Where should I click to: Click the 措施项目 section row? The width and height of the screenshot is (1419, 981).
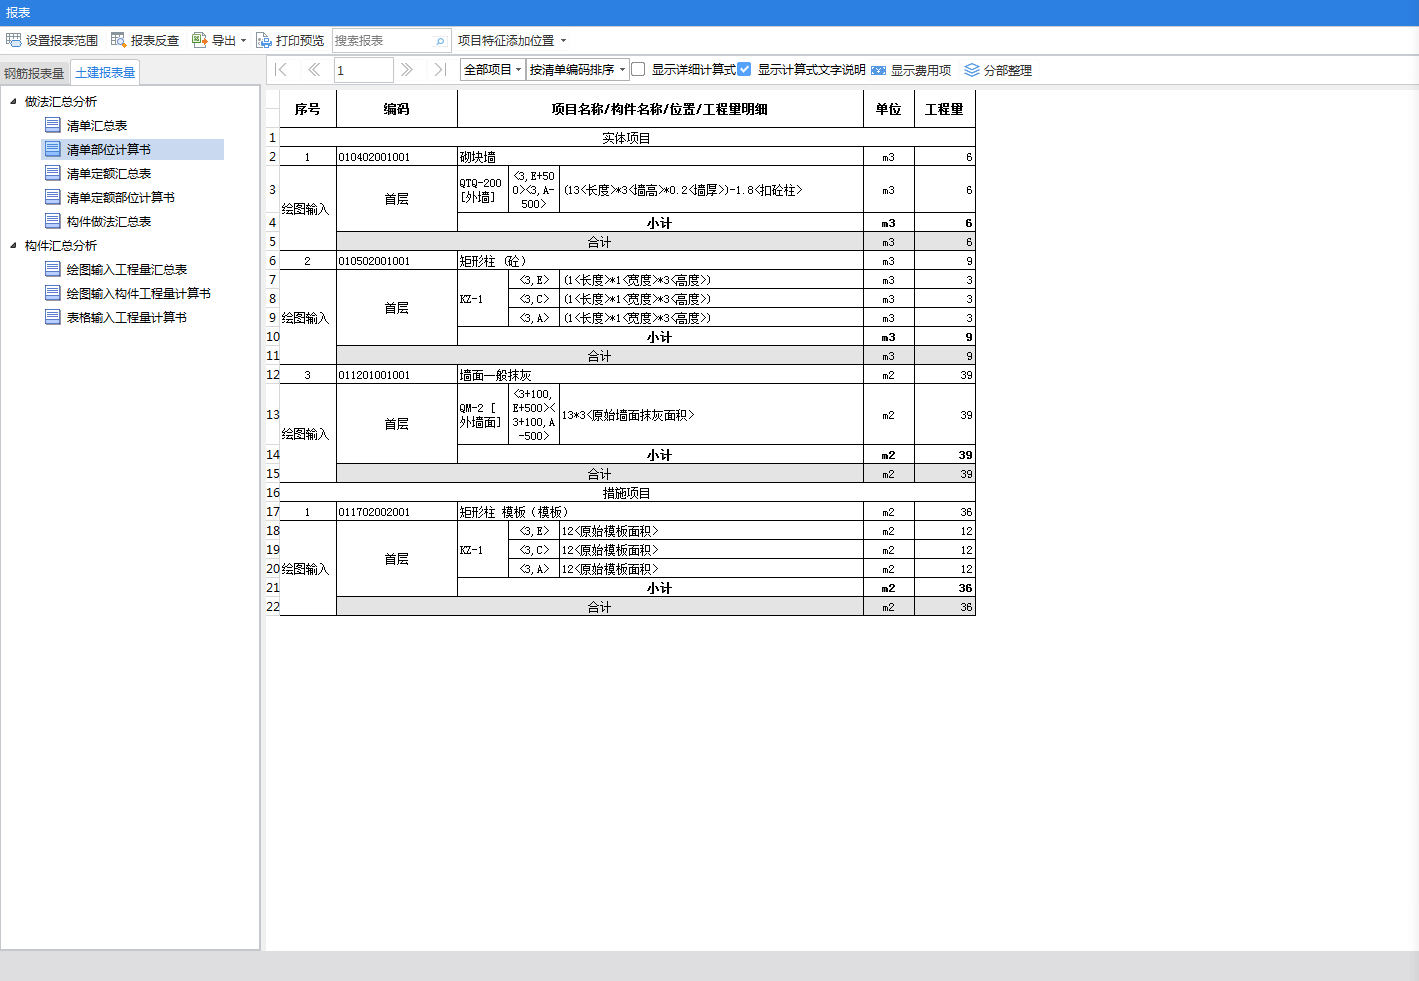click(x=627, y=493)
